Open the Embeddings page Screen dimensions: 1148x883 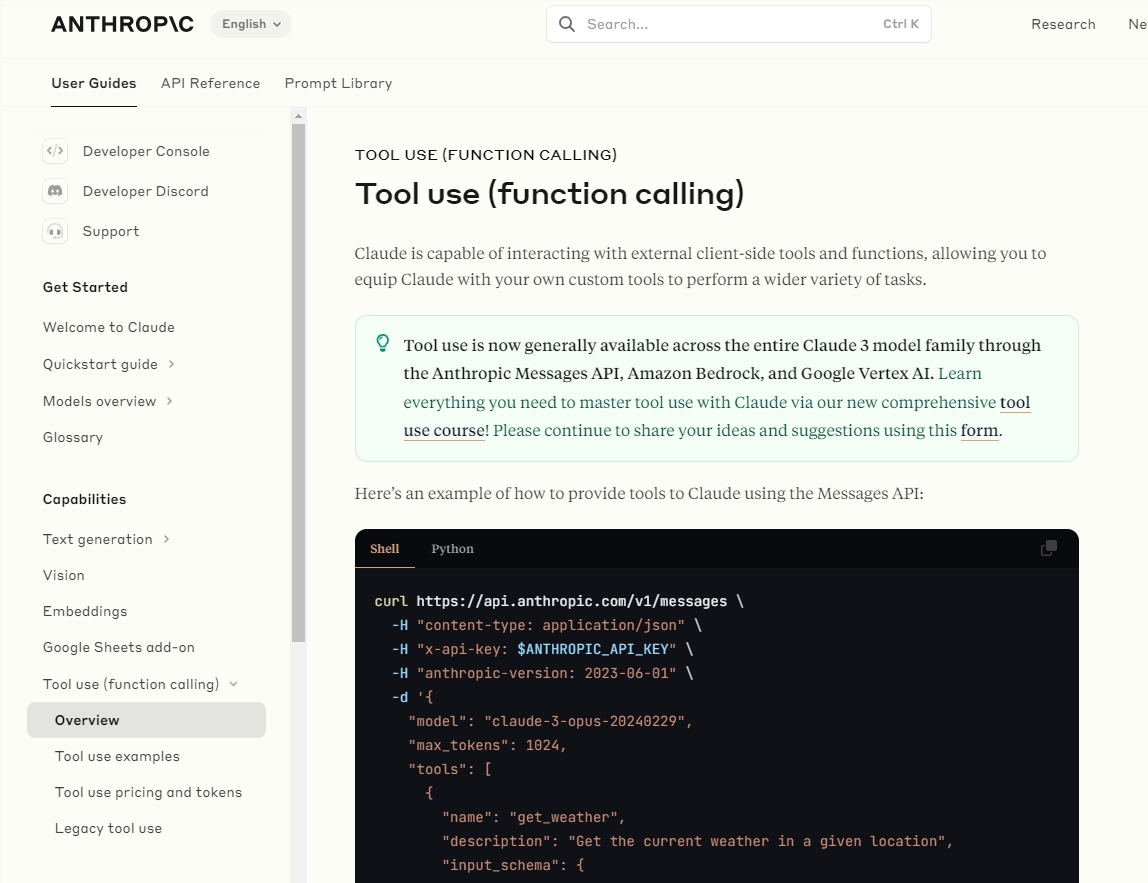pyautogui.click(x=85, y=611)
